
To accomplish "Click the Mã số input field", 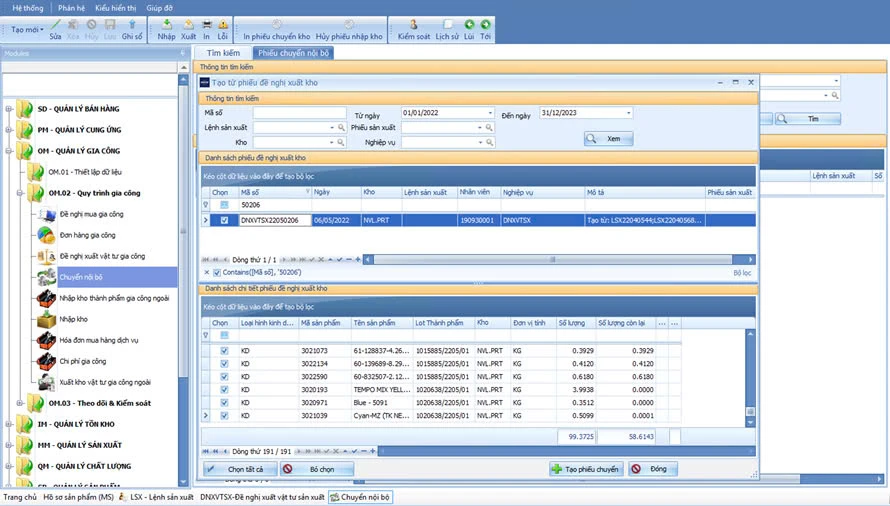I will click(x=300, y=113).
